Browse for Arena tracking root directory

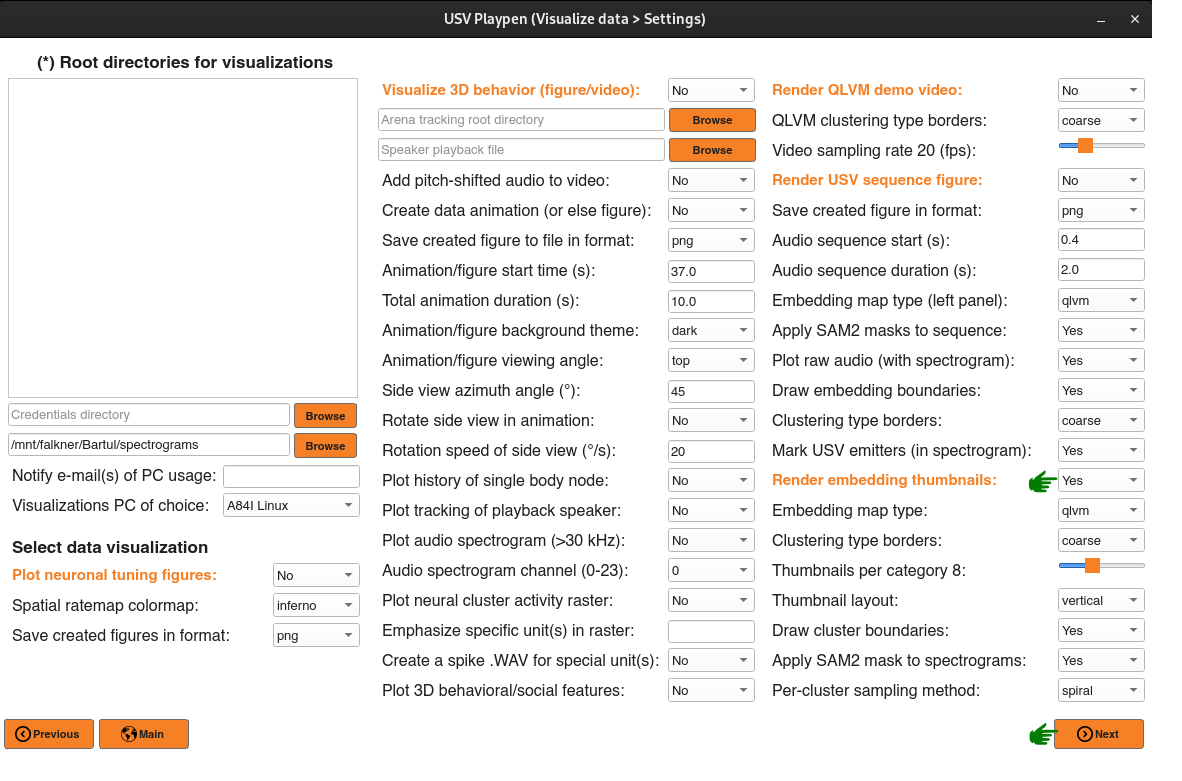click(x=712, y=120)
